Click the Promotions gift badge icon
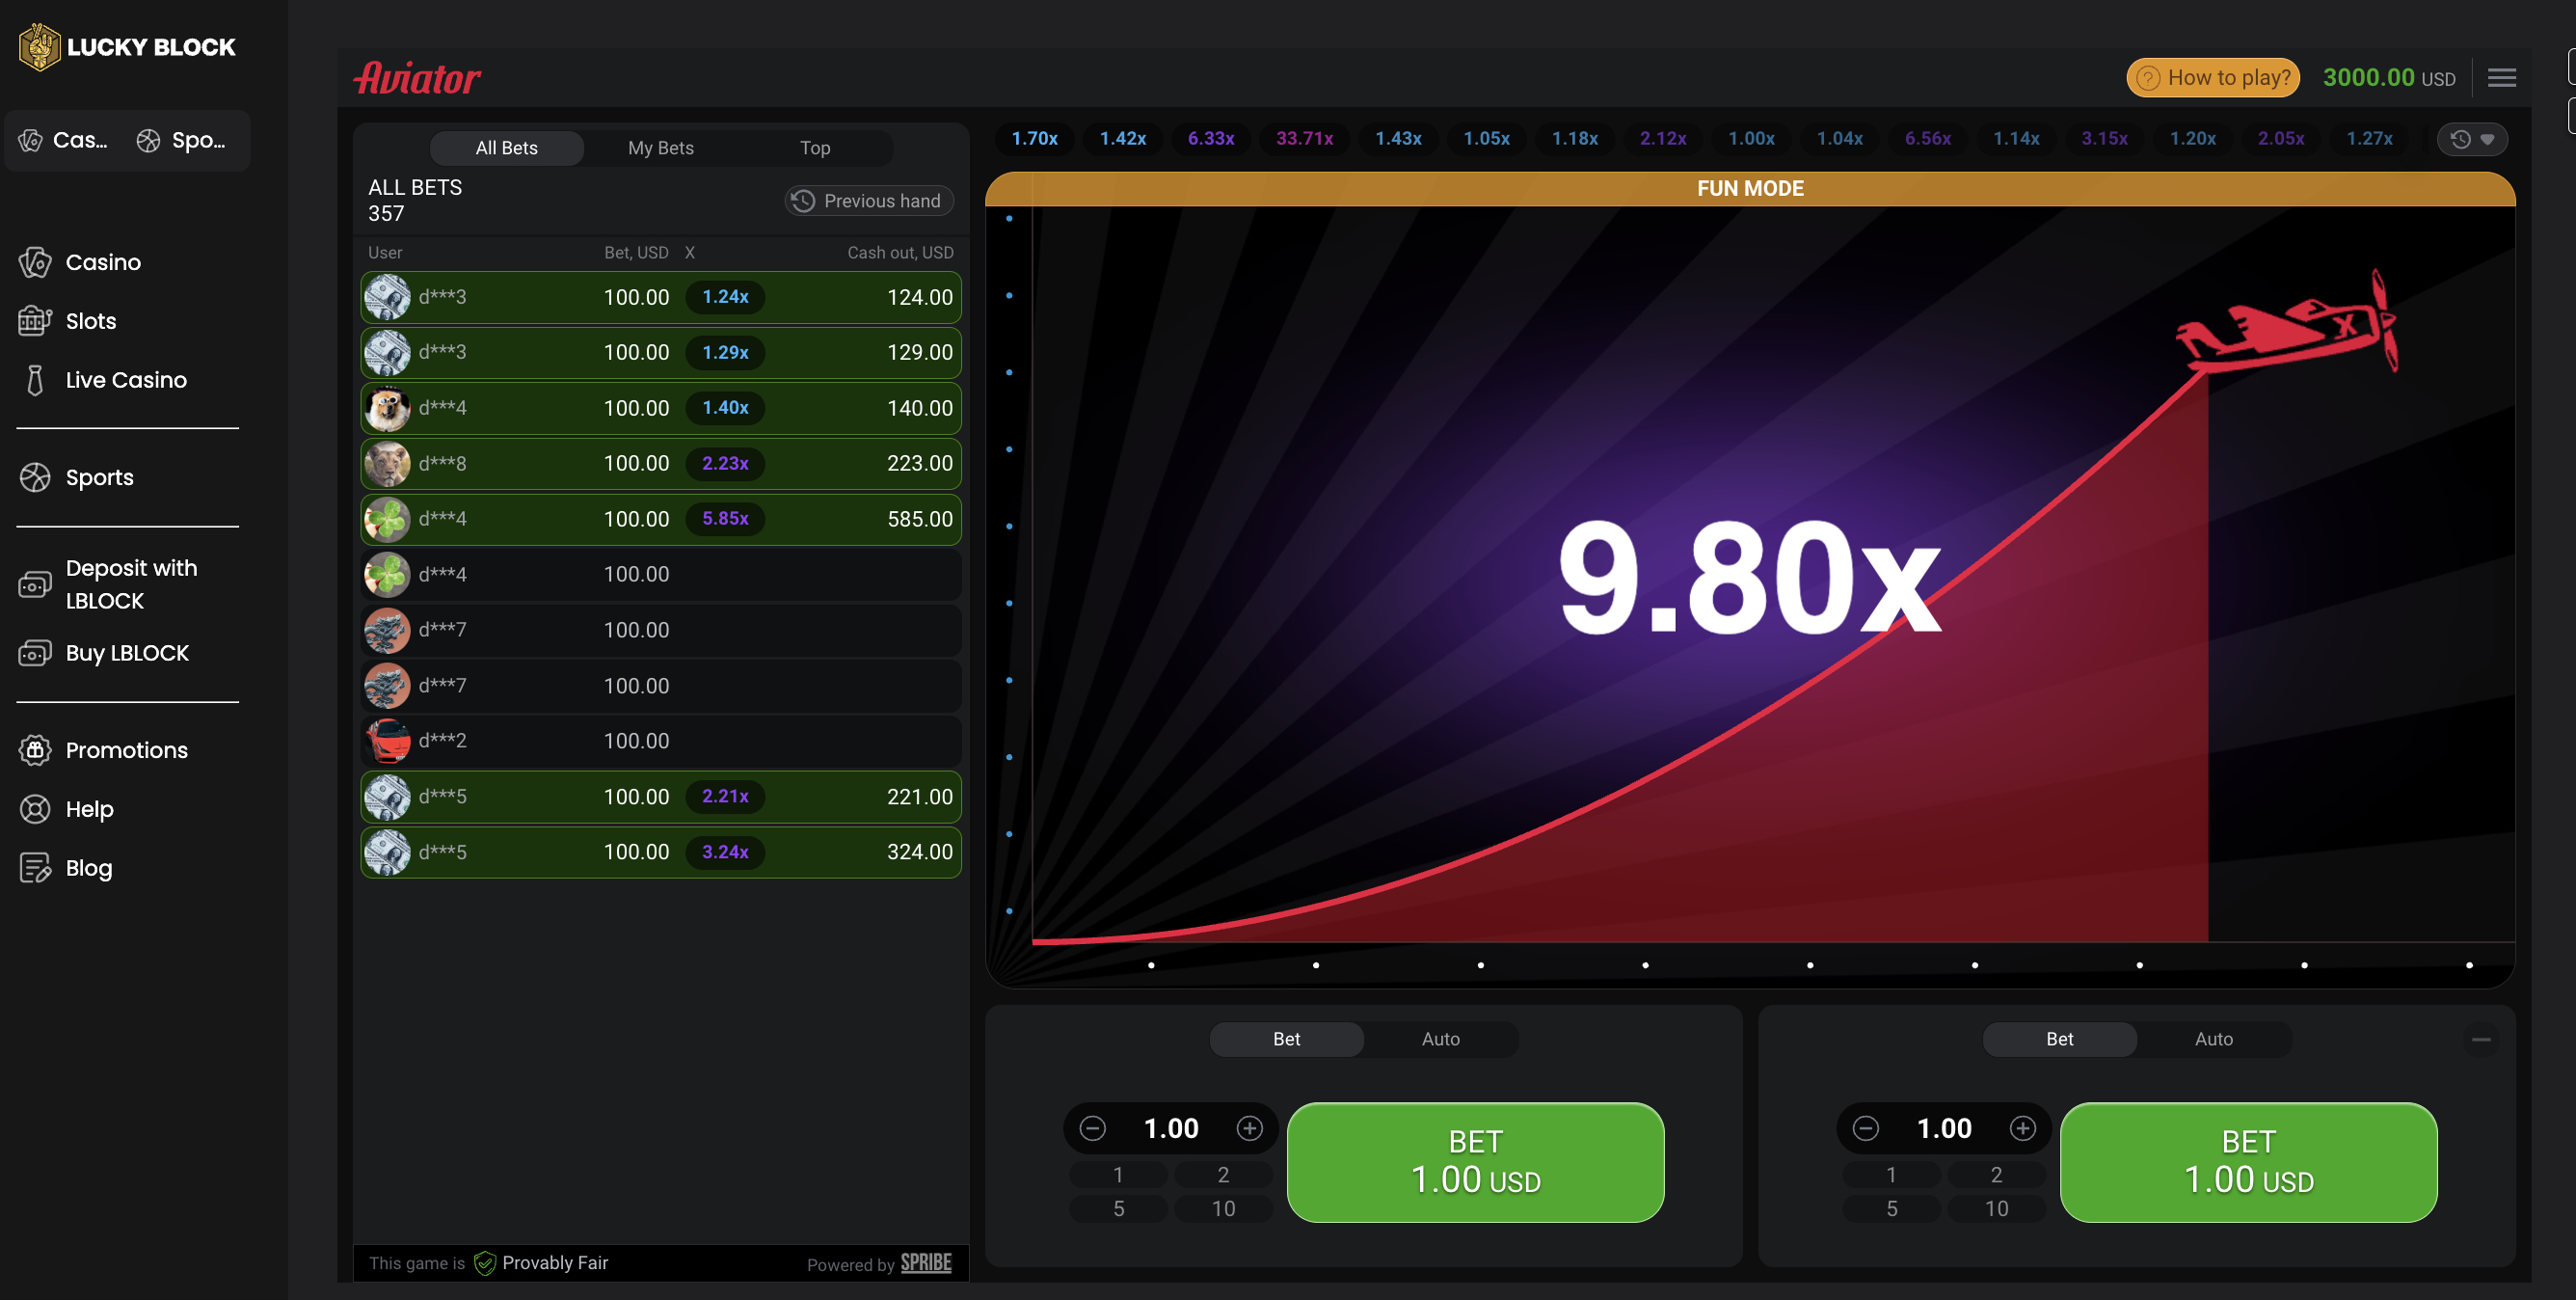The height and width of the screenshot is (1300, 2576). click(x=35, y=750)
